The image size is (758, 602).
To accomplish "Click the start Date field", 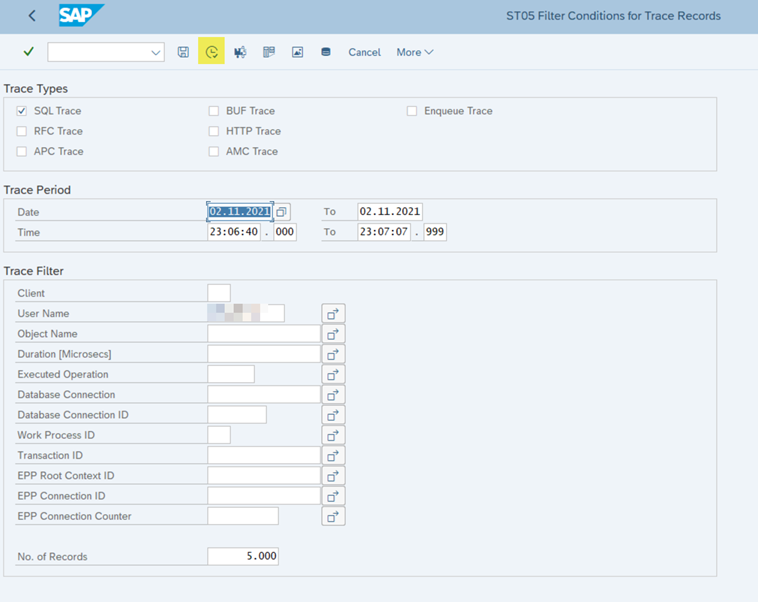I will click(240, 212).
